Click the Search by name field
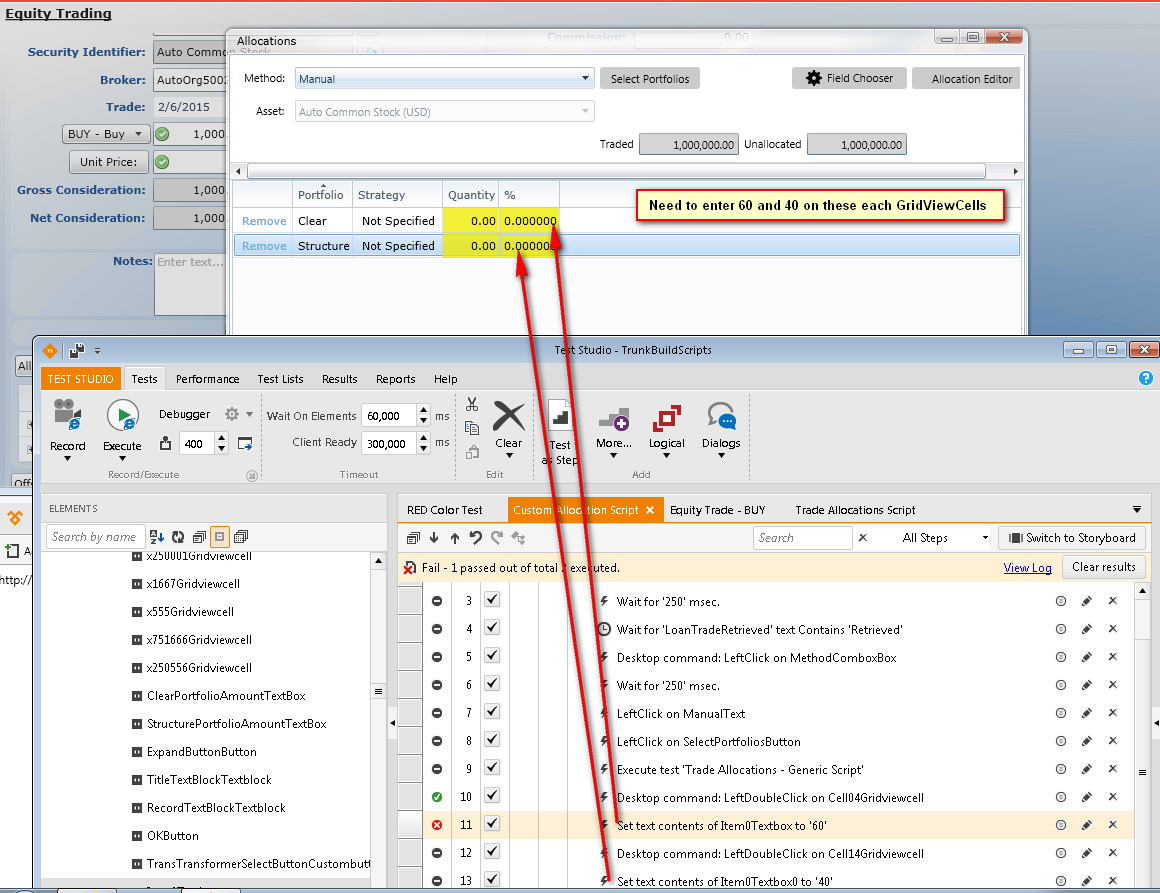The width and height of the screenshot is (1160, 893). [94, 537]
